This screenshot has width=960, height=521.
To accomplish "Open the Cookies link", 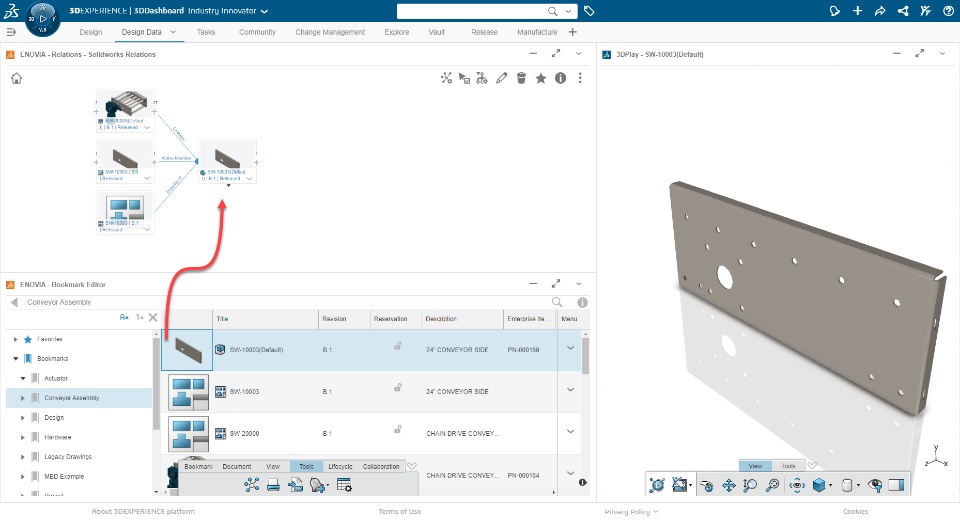I will 855,511.
